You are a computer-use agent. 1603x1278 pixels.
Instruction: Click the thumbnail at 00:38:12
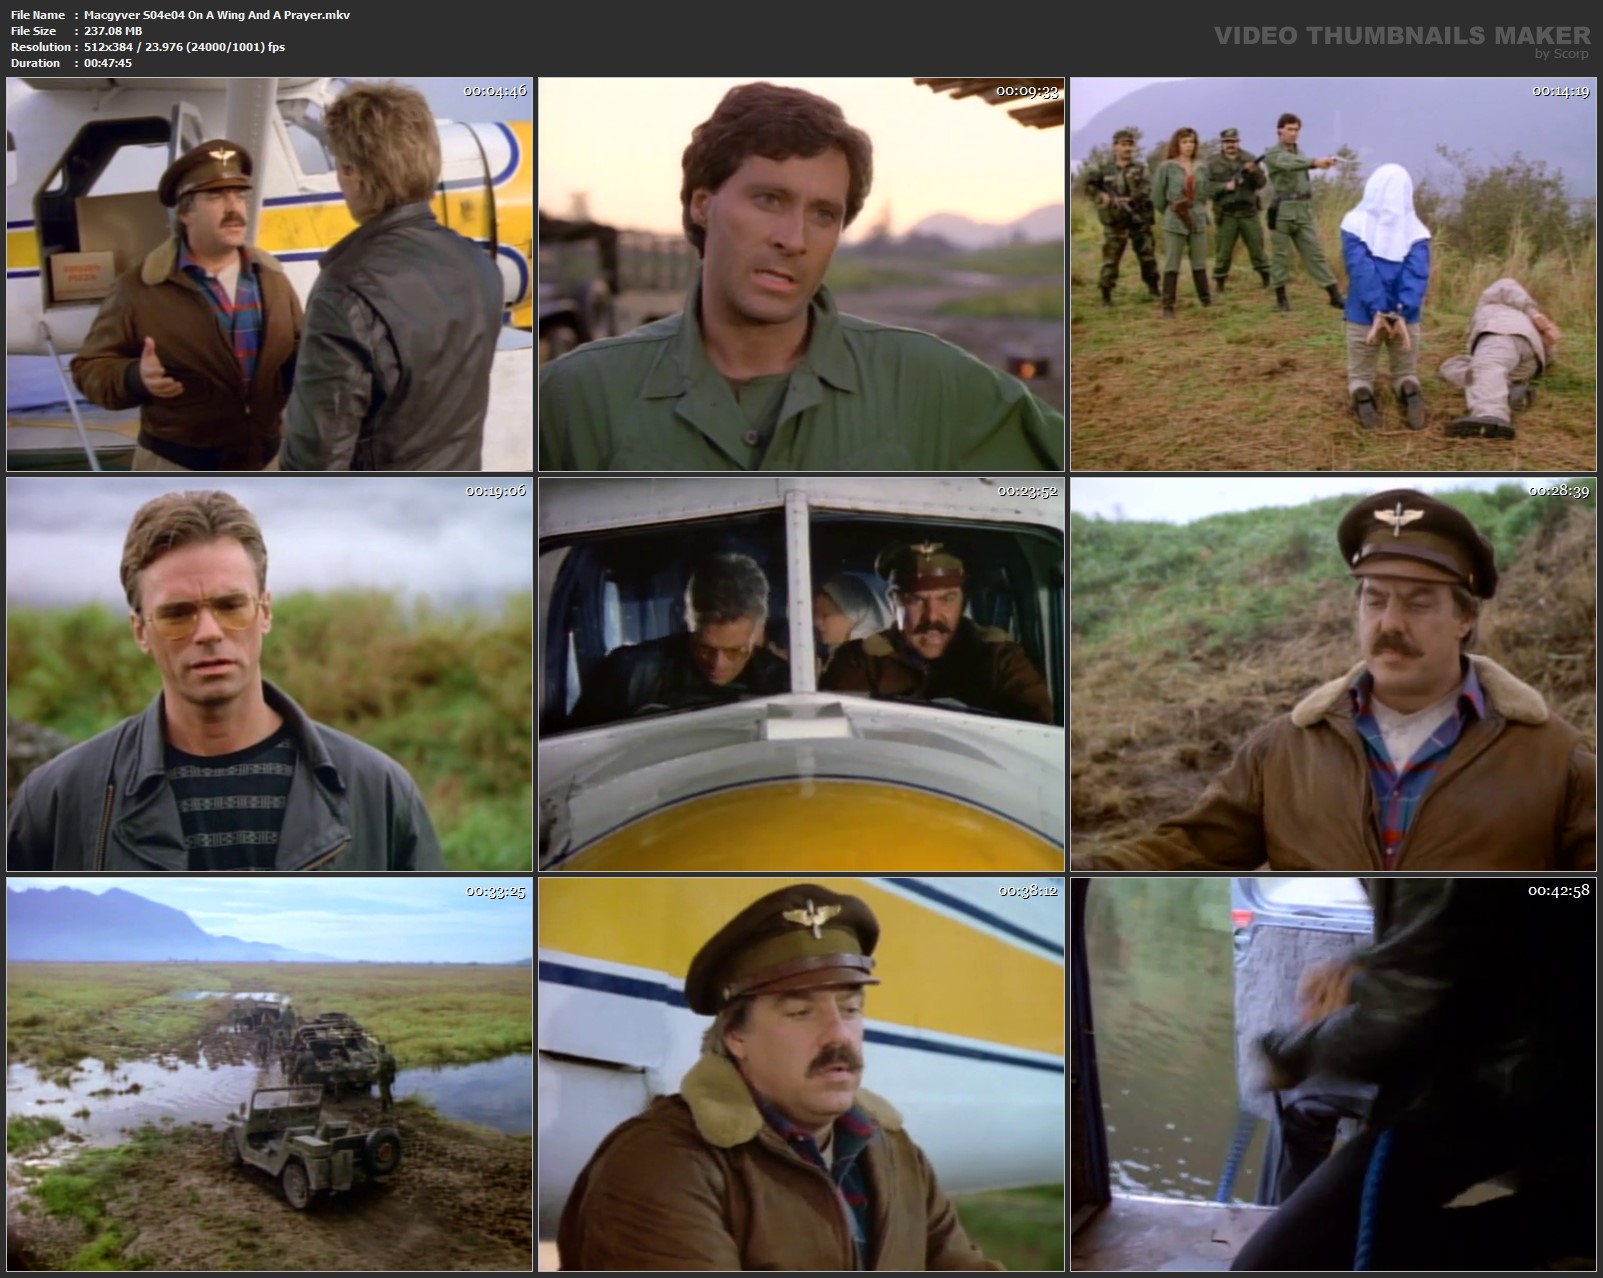(x=801, y=1074)
